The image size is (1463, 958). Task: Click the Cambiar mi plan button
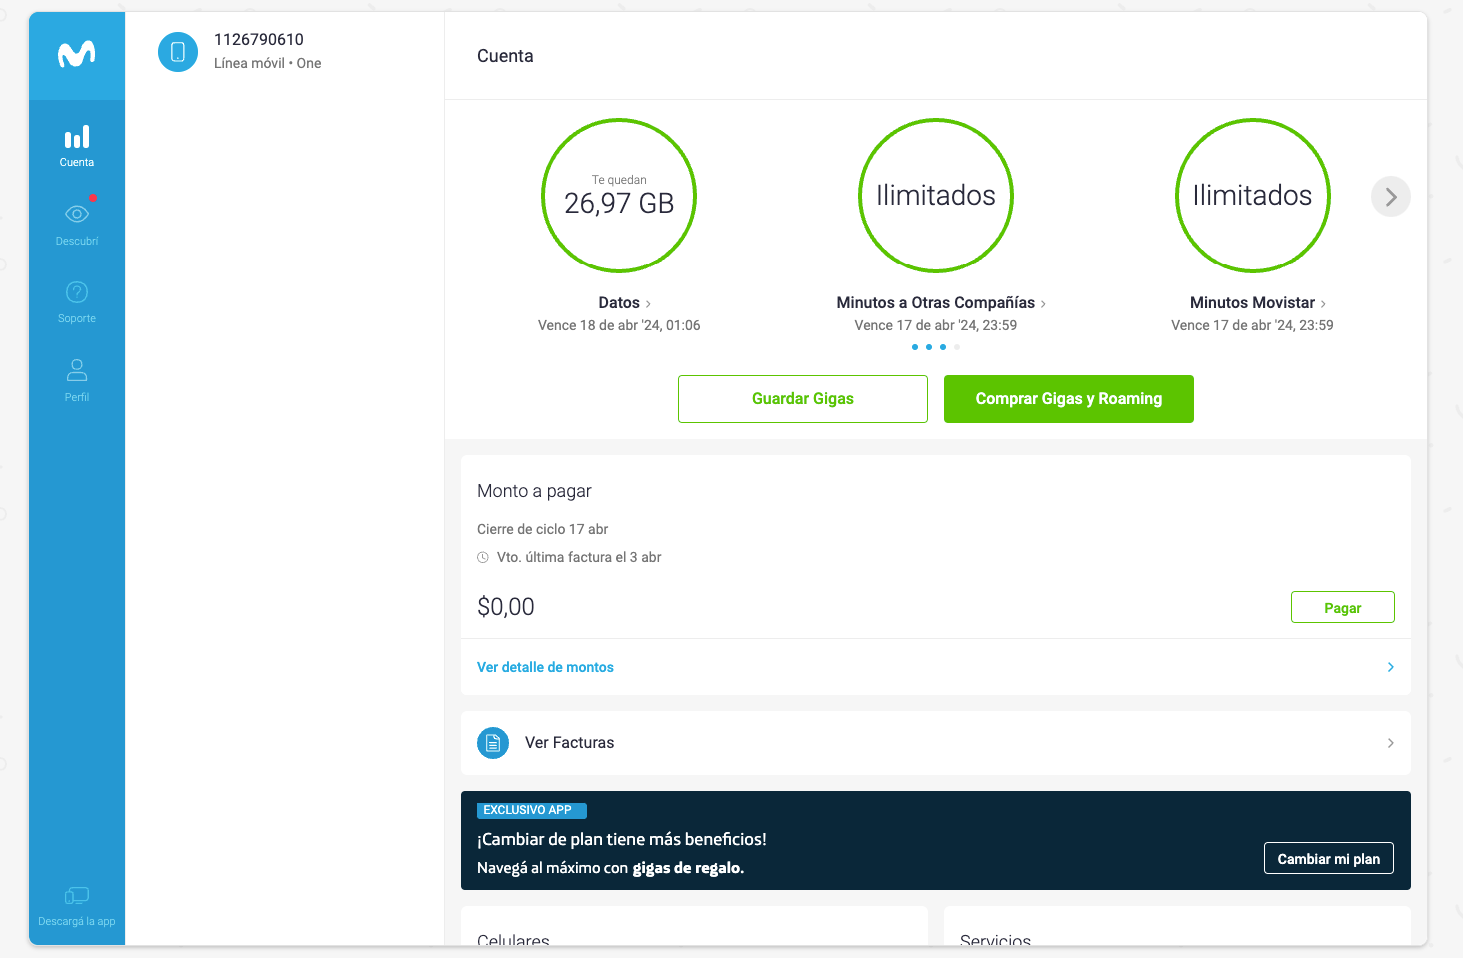click(x=1328, y=859)
